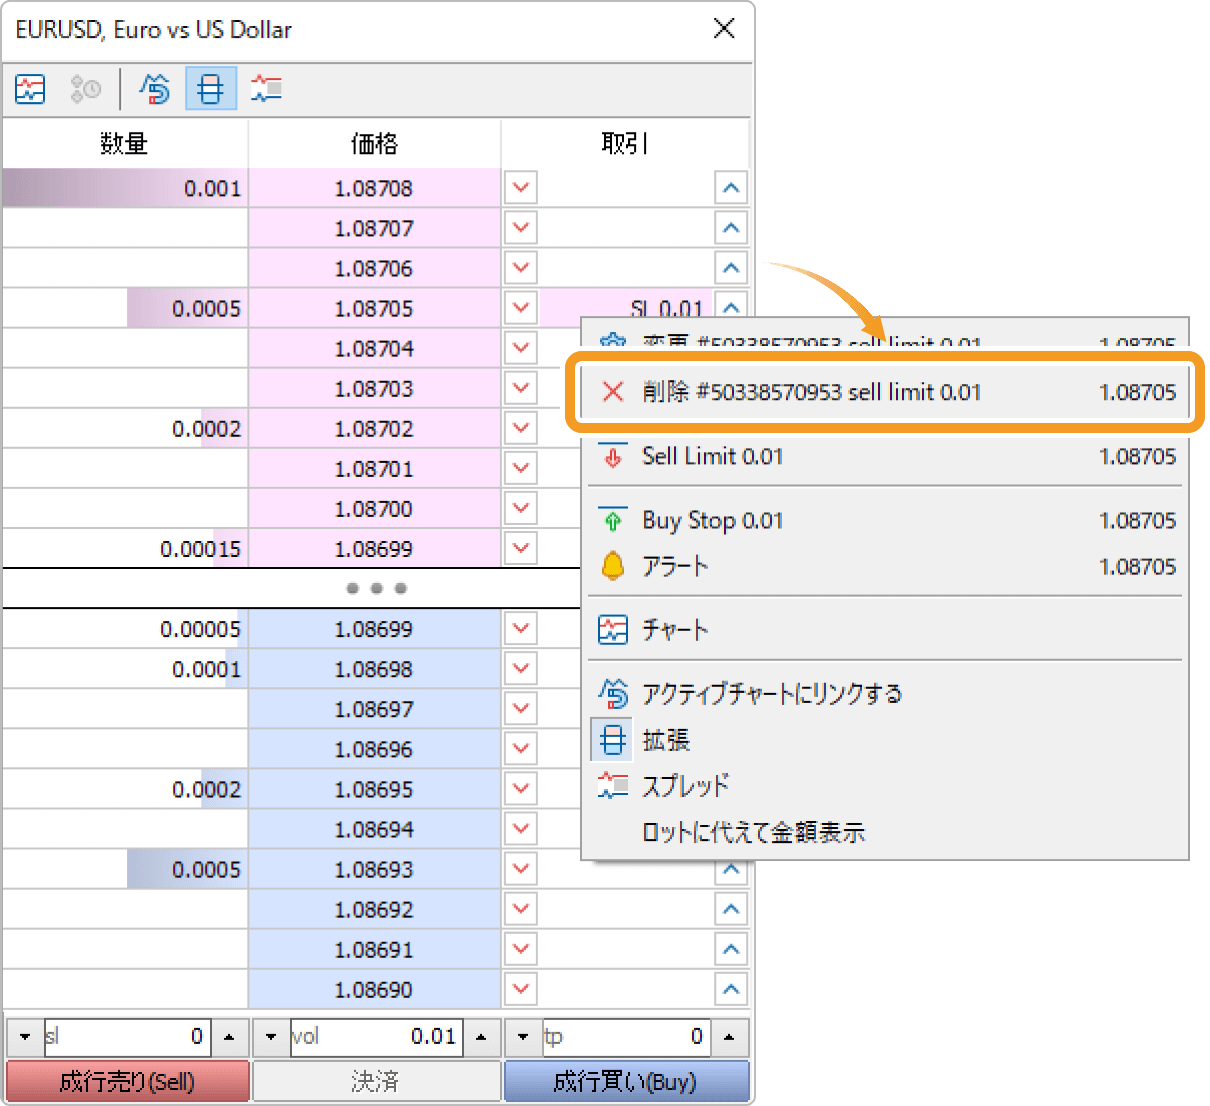The height and width of the screenshot is (1106, 1210).
Task: Click sell arrow at price 1.08701
Action: (x=521, y=468)
